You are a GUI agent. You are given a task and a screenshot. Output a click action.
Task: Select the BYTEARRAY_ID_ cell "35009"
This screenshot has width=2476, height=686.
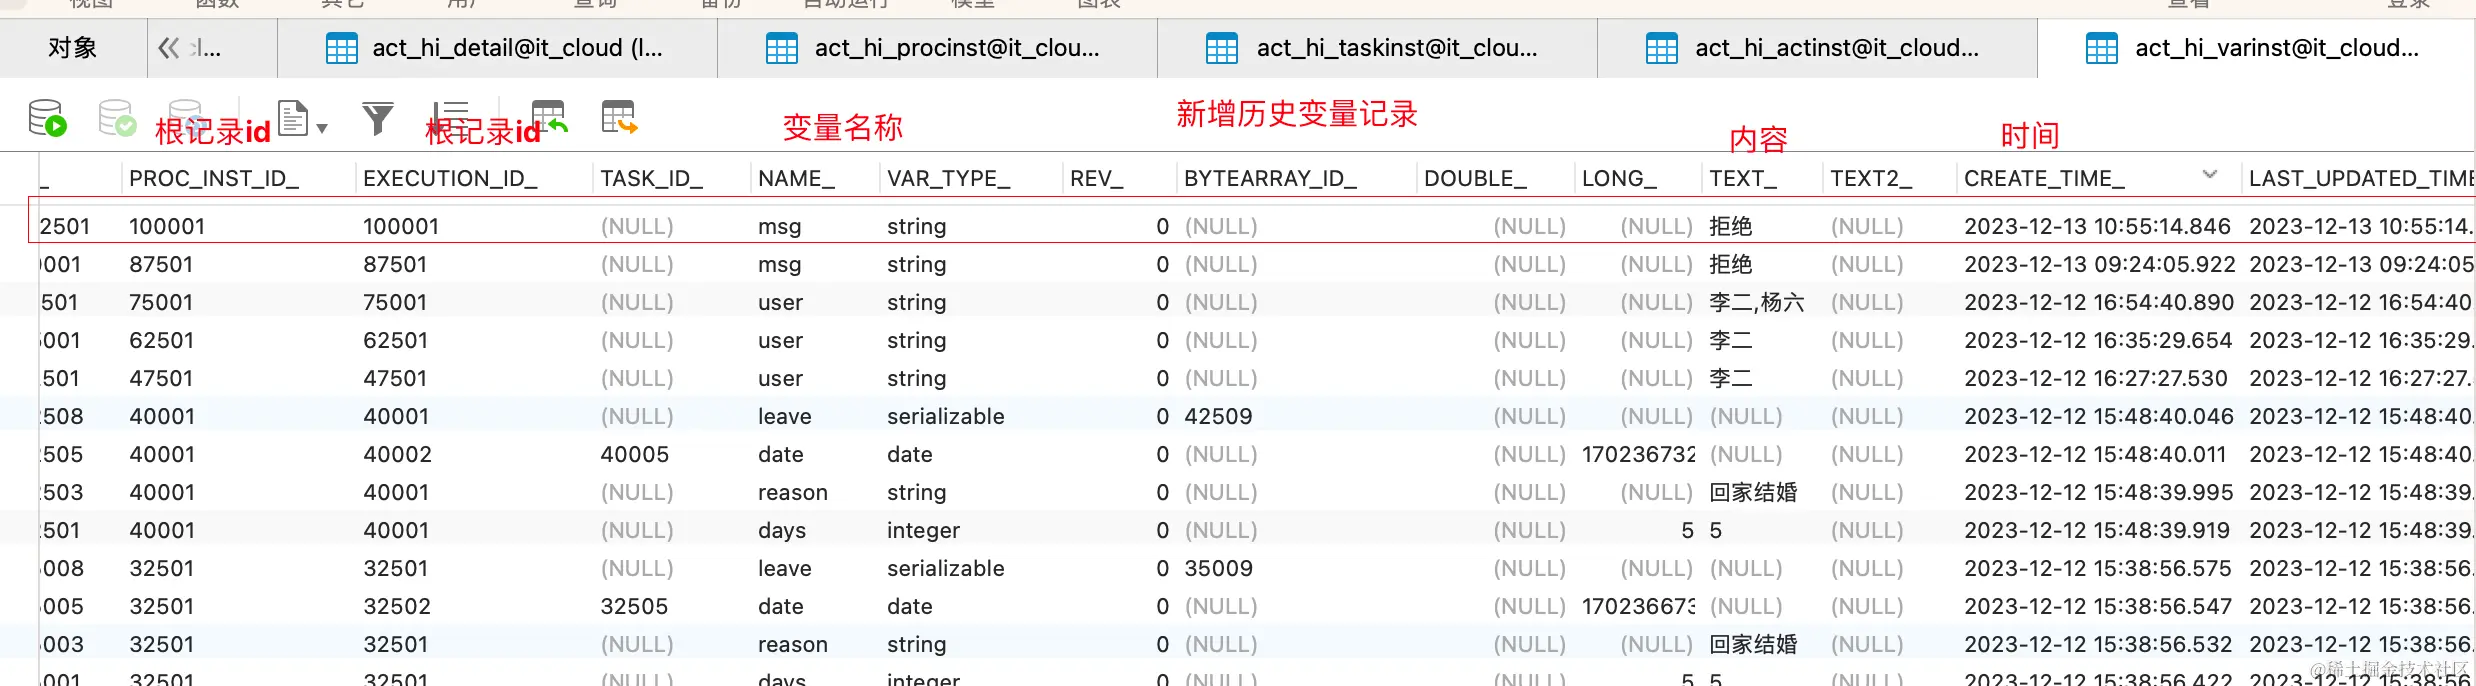1218,569
